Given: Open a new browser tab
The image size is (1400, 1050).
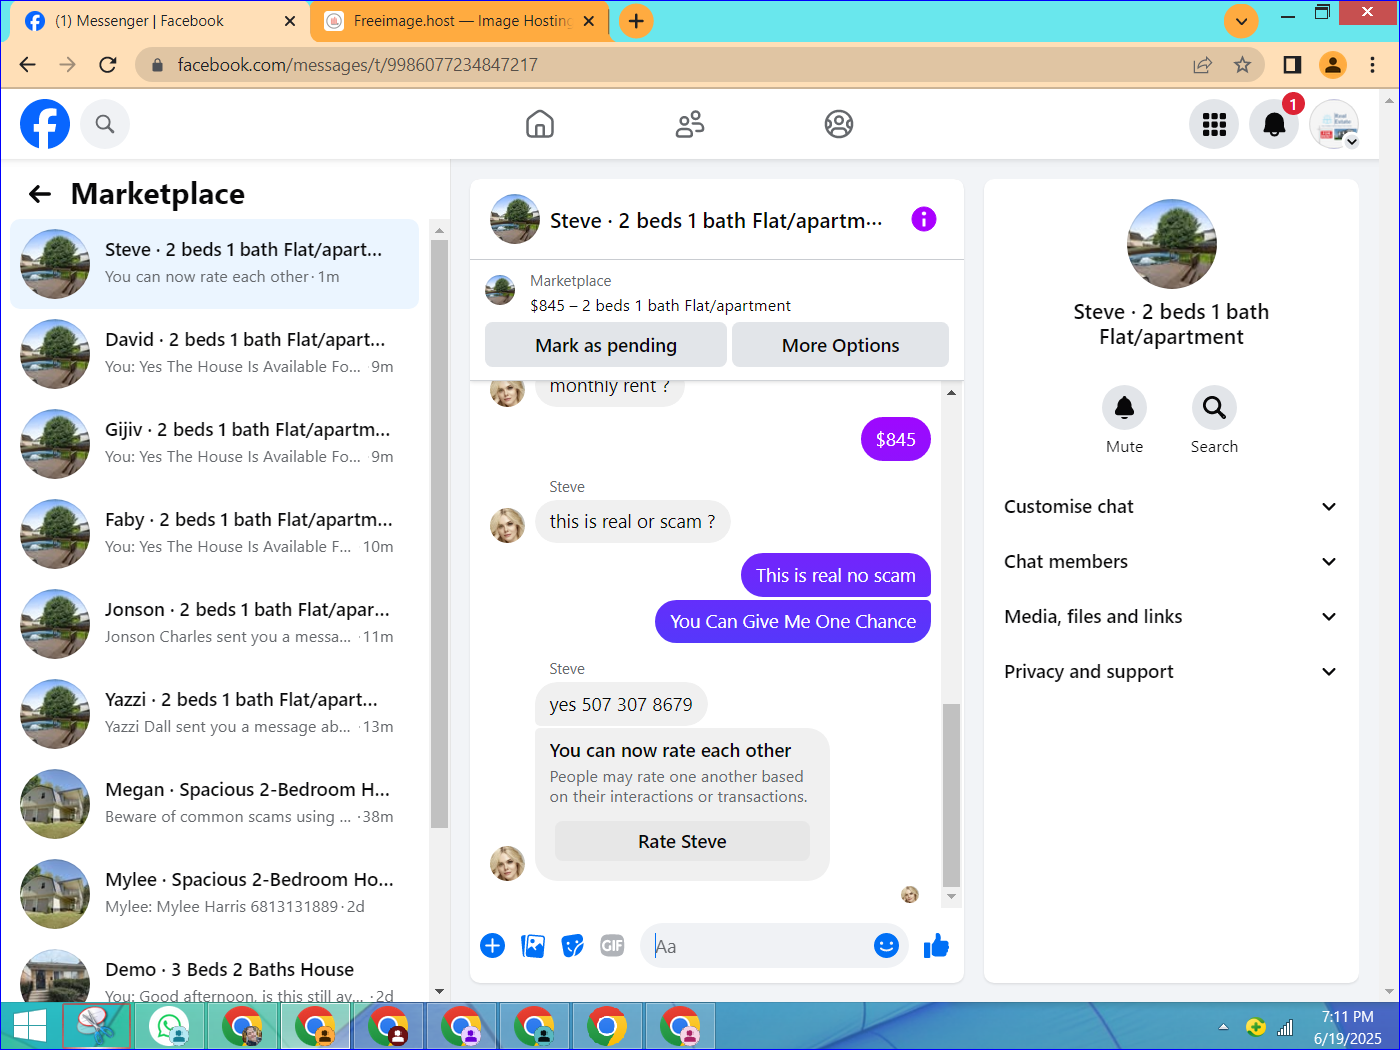Looking at the screenshot, I should click(x=636, y=21).
